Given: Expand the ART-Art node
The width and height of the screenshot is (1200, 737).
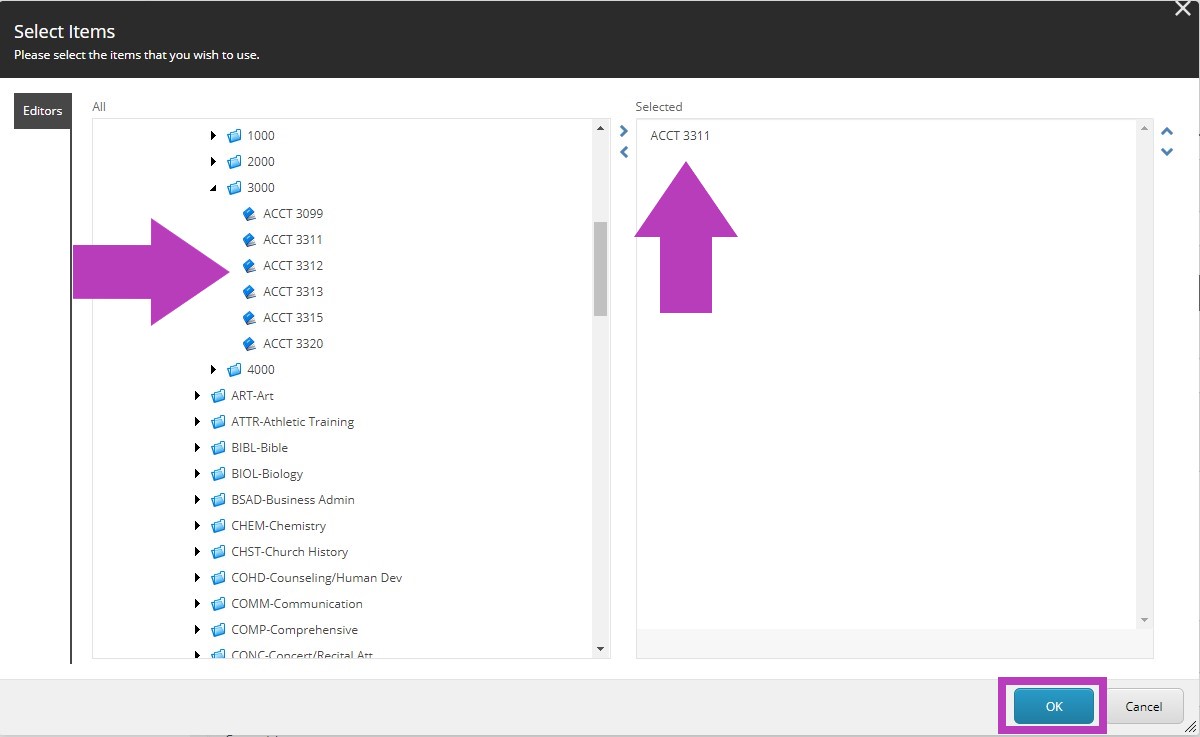Looking at the screenshot, I should tap(198, 395).
